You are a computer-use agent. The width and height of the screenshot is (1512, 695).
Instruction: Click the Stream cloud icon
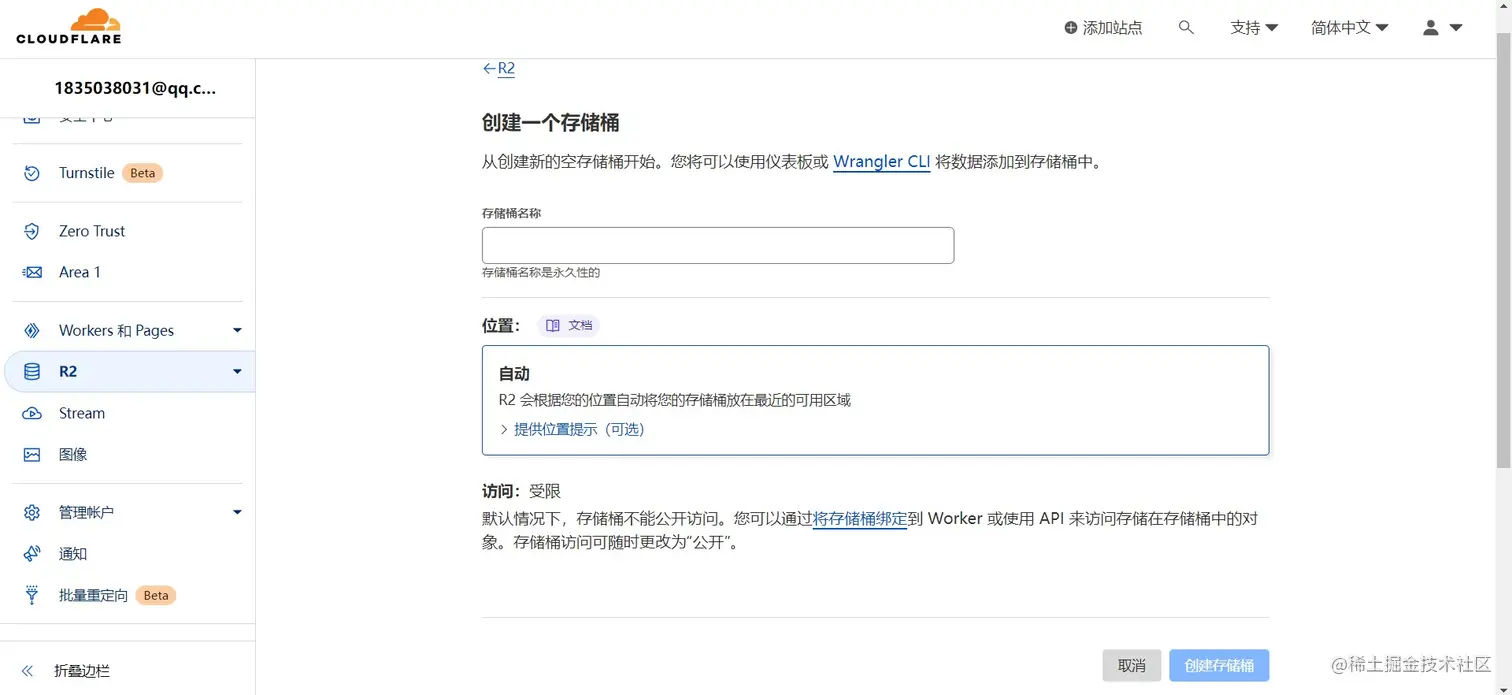32,413
